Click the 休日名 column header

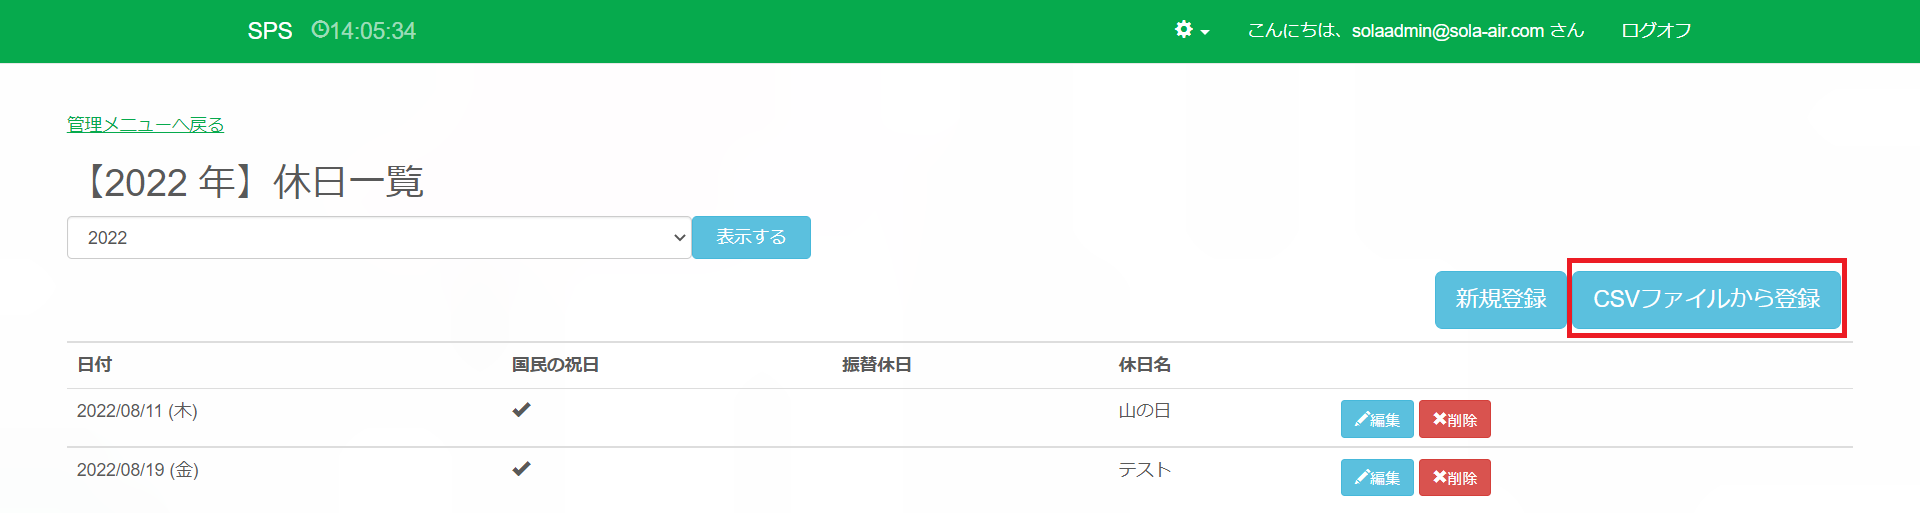(x=1144, y=365)
